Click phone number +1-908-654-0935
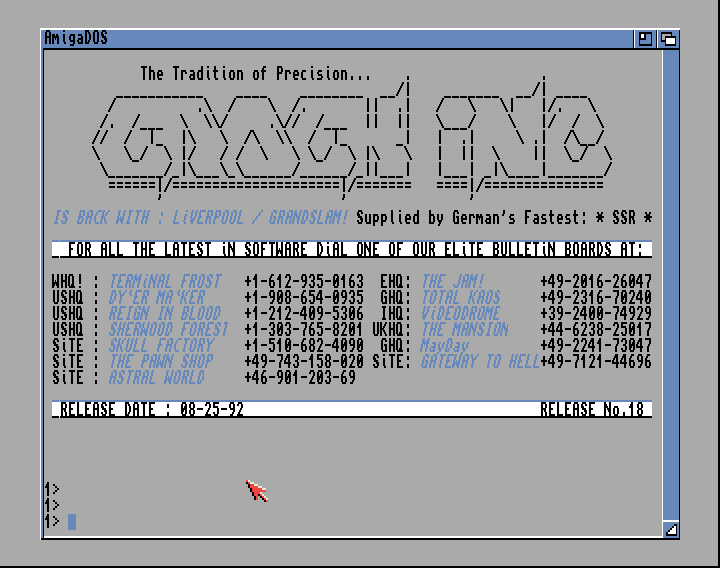 point(304,297)
